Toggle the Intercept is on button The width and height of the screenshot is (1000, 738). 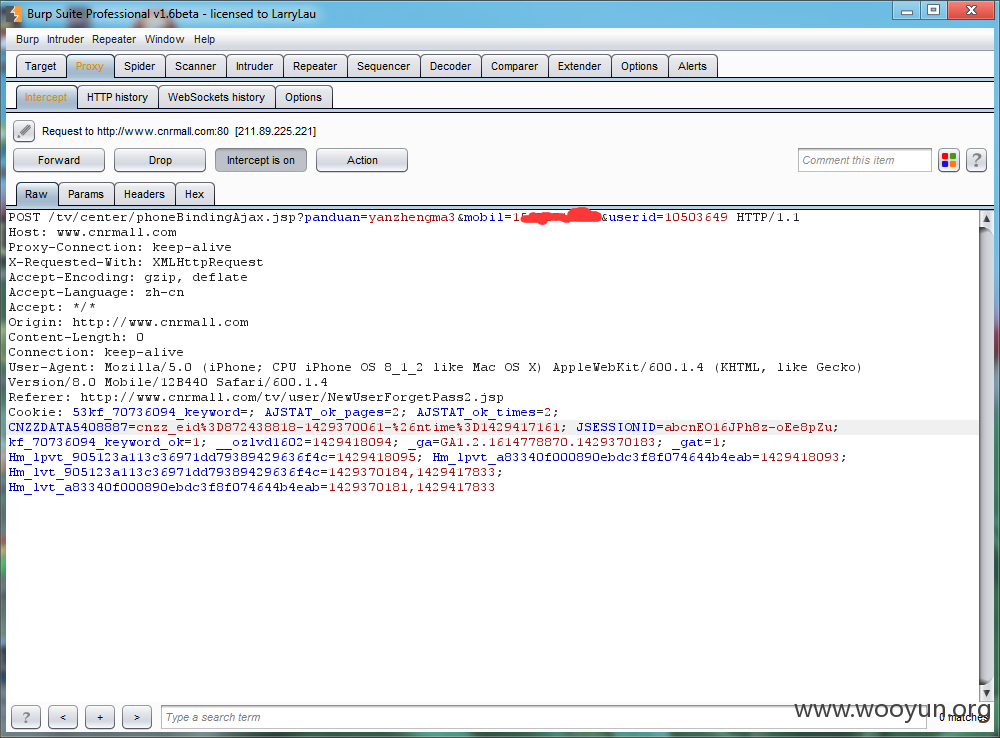pyautogui.click(x=261, y=160)
